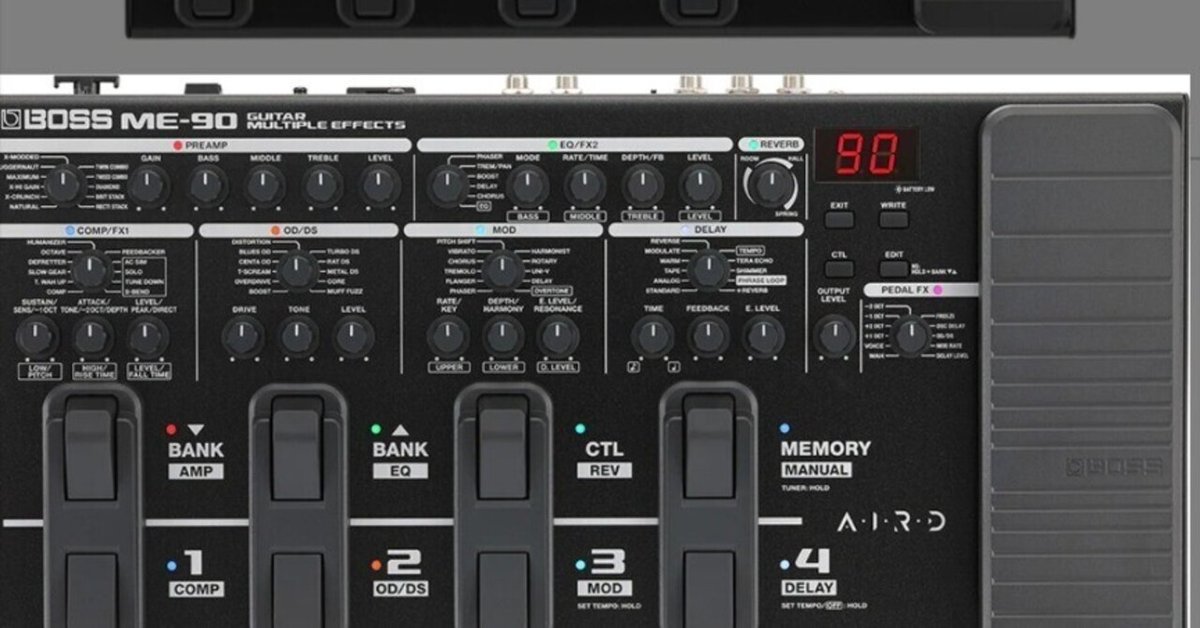Adjust the DELAY TIME knob
This screenshot has width=1200, height=628.
coord(653,338)
